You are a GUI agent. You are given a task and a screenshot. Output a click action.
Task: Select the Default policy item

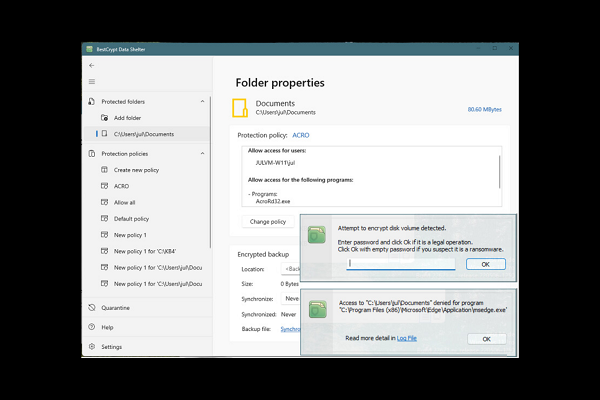[131, 218]
